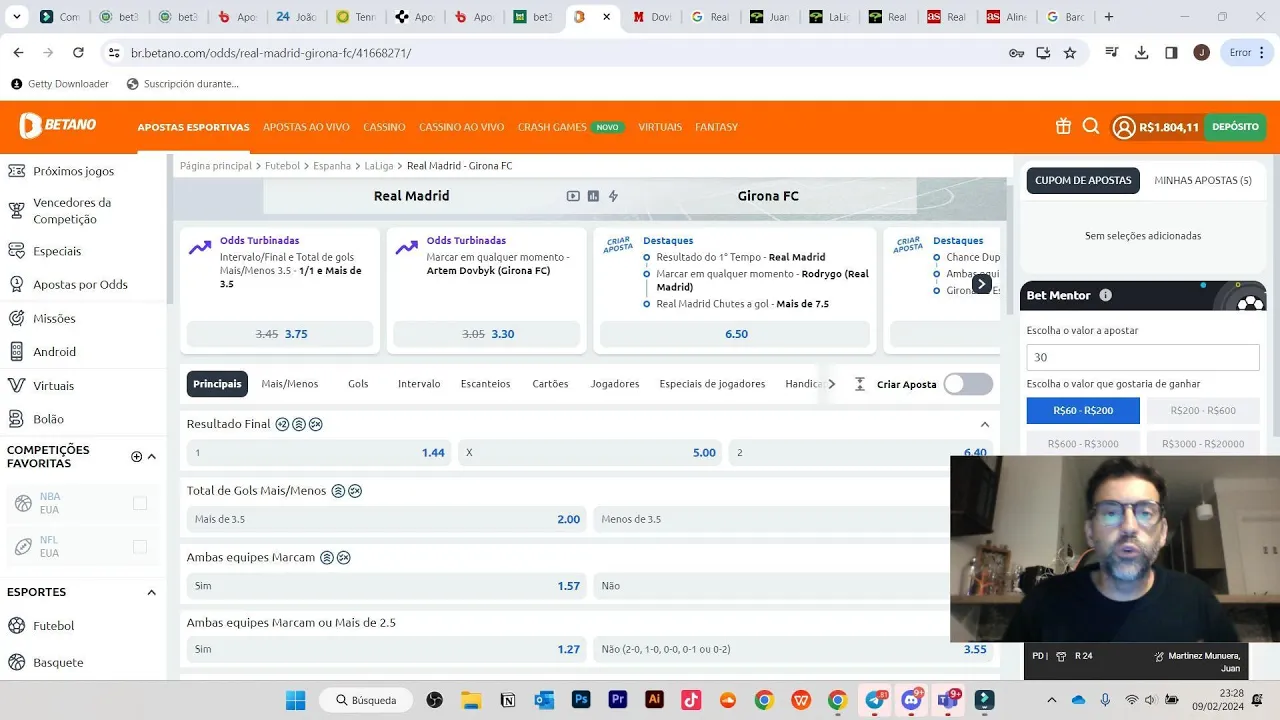This screenshot has height=720, width=1280.
Task: Open Premiere Pro from the taskbar
Action: (x=618, y=700)
